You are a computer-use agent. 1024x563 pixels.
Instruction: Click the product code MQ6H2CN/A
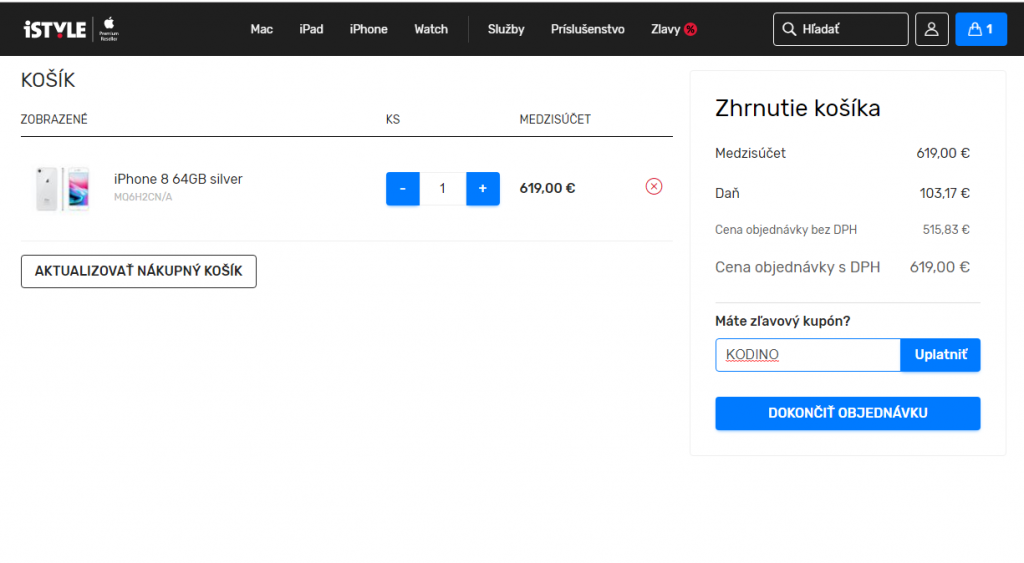143,197
